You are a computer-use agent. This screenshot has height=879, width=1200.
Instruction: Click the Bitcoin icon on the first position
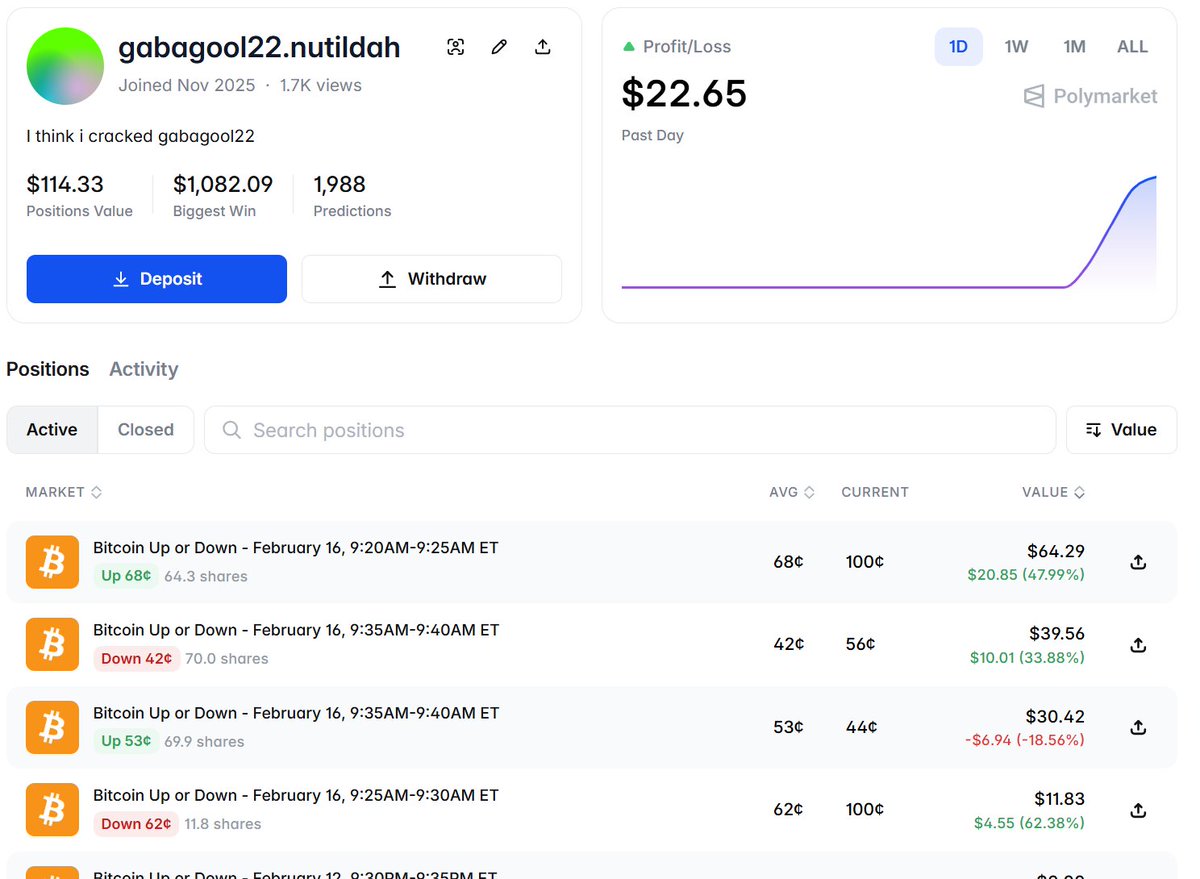tap(52, 562)
